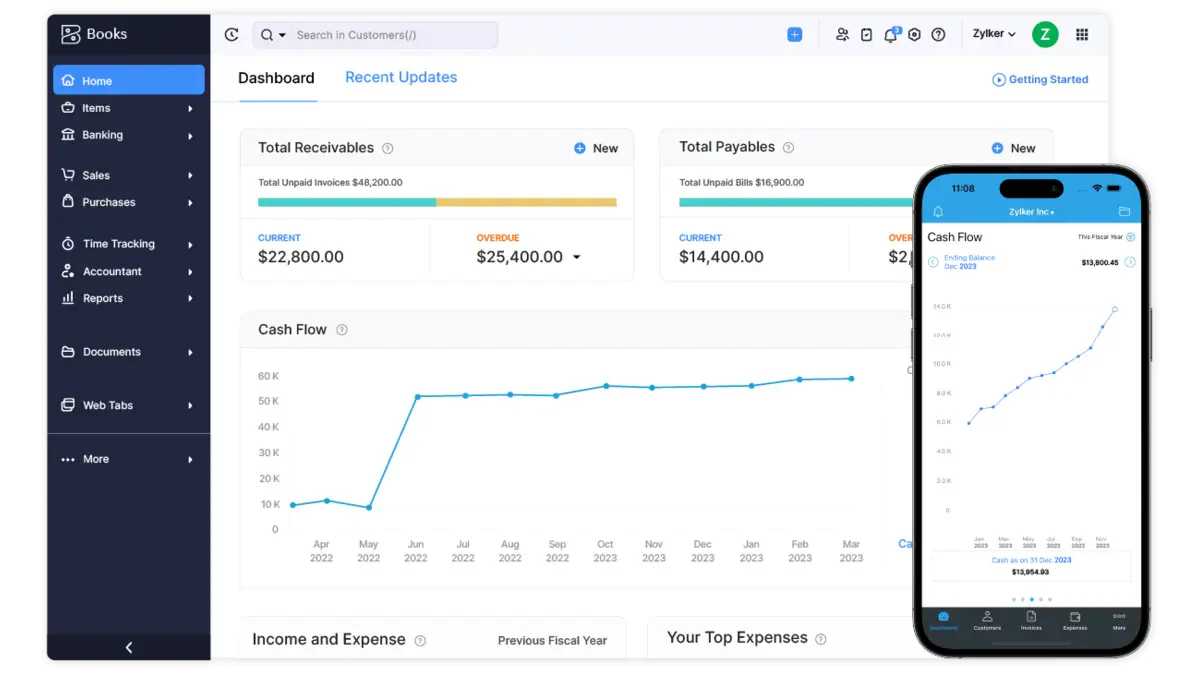Screen dimensions: 1200x675
Task: Expand the Web Tabs submenu arrow
Action: [190, 405]
